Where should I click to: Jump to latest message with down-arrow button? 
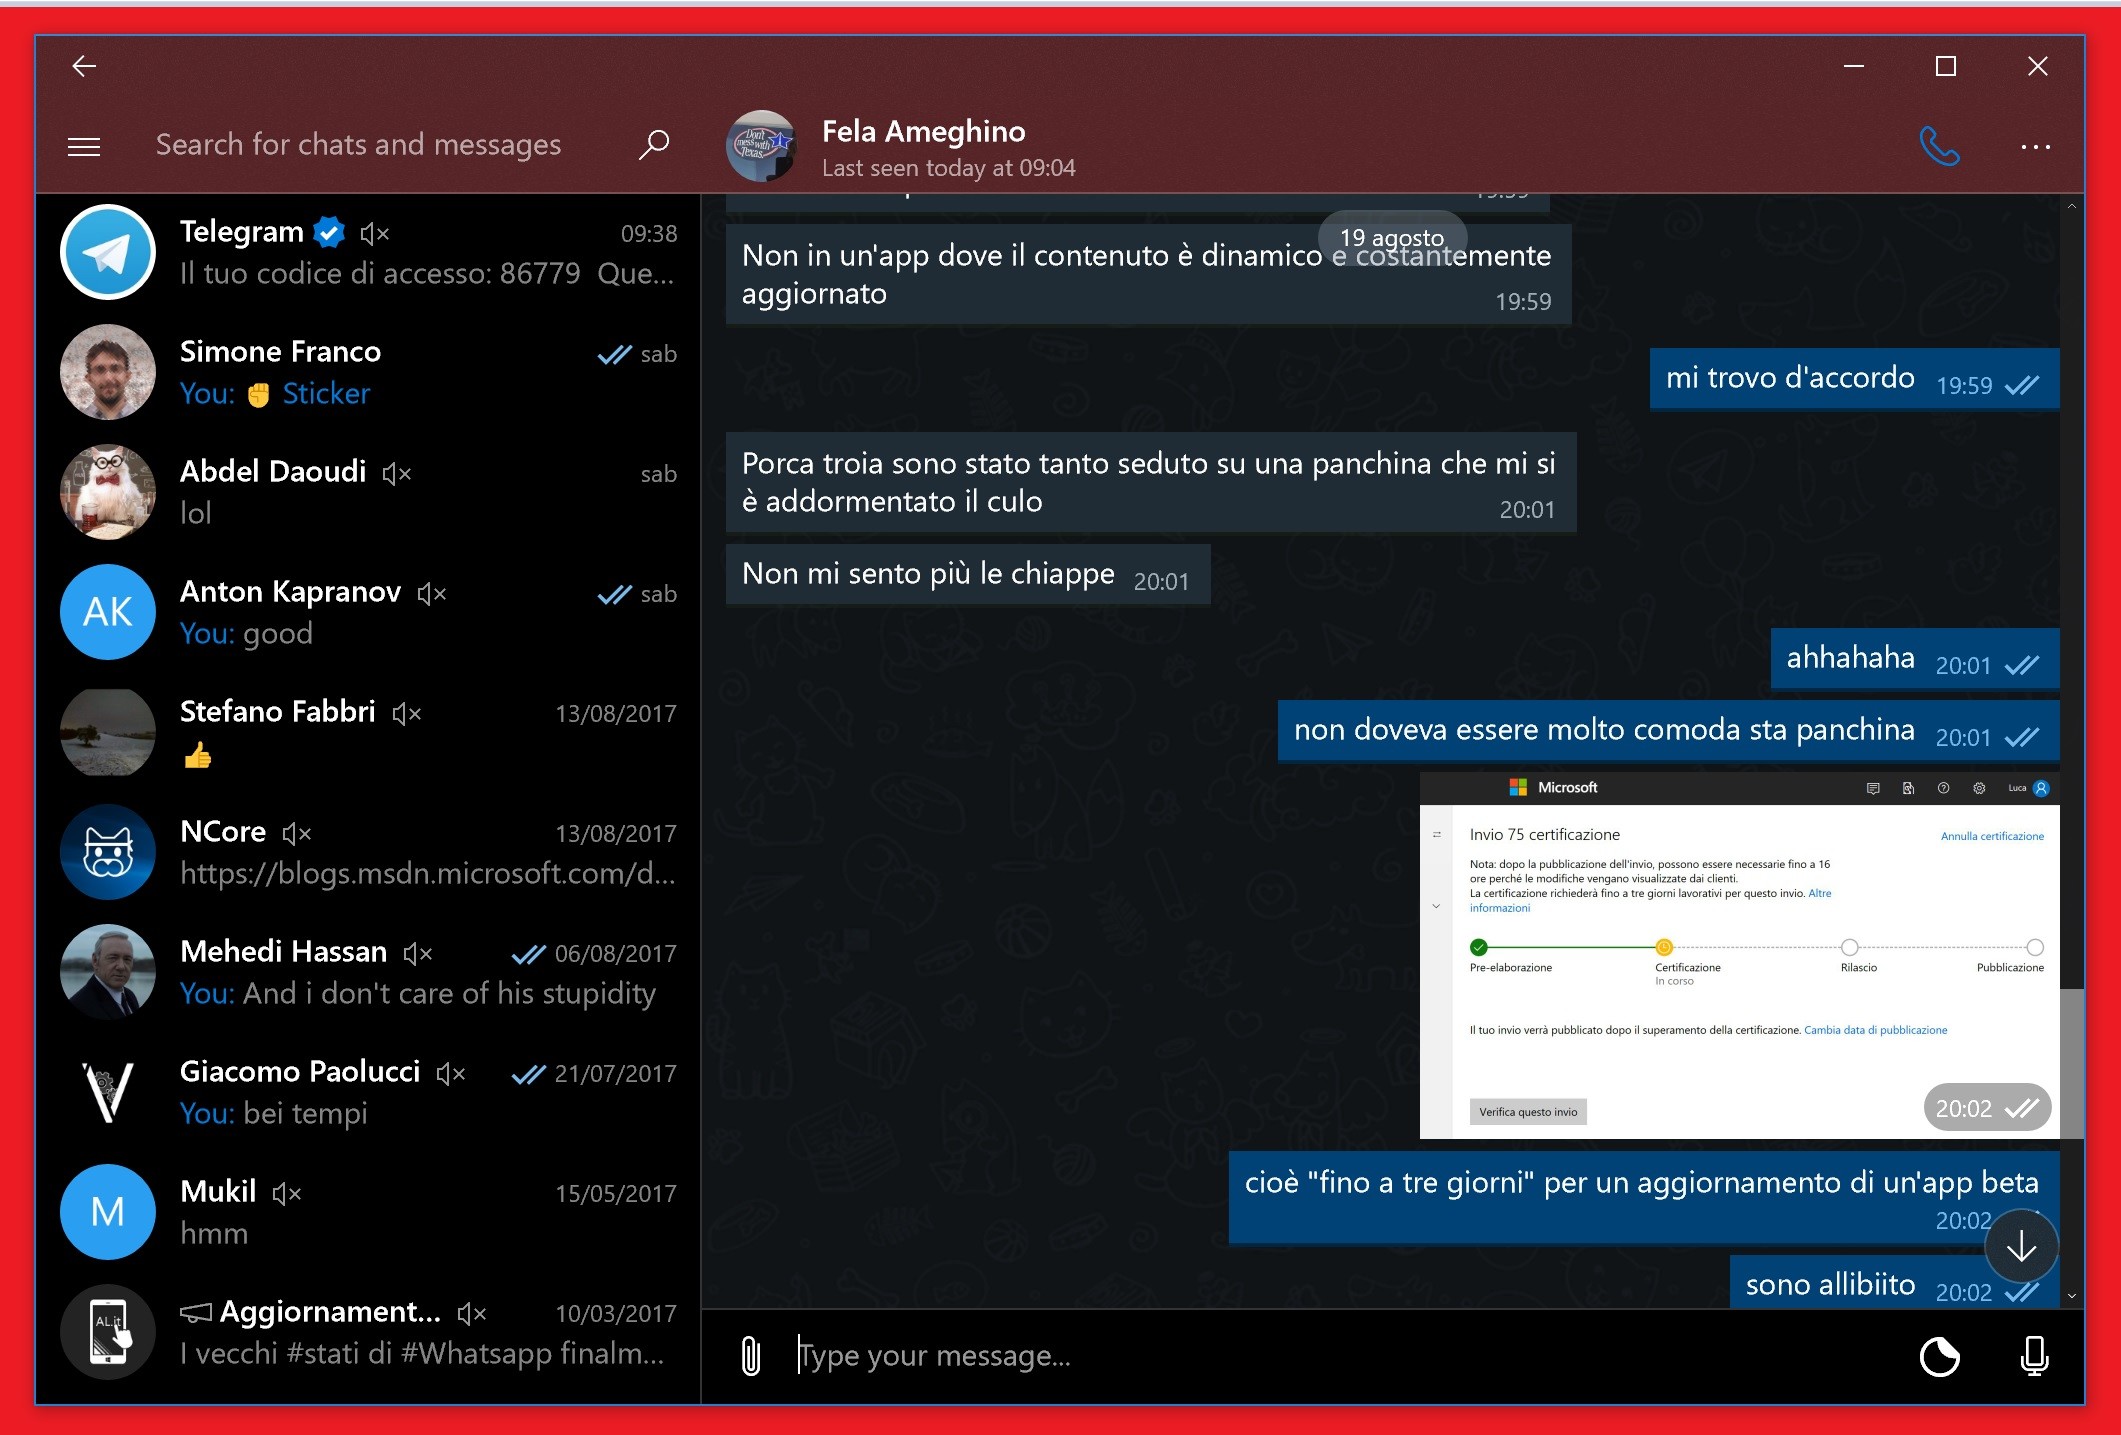[x=2021, y=1246]
